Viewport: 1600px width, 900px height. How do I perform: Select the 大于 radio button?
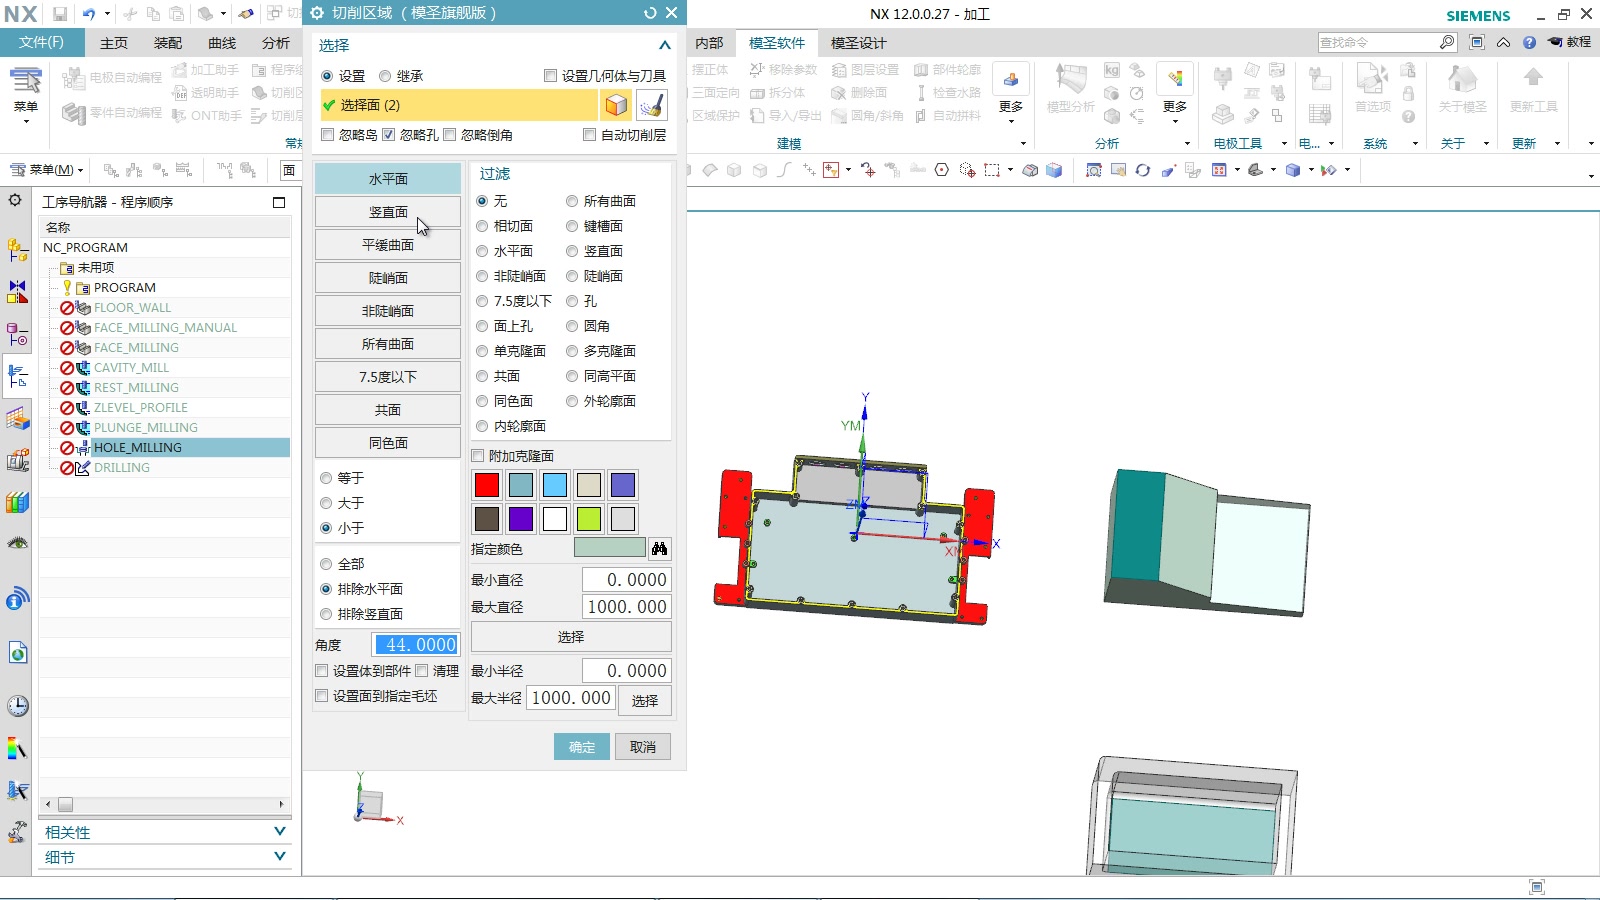point(326,503)
